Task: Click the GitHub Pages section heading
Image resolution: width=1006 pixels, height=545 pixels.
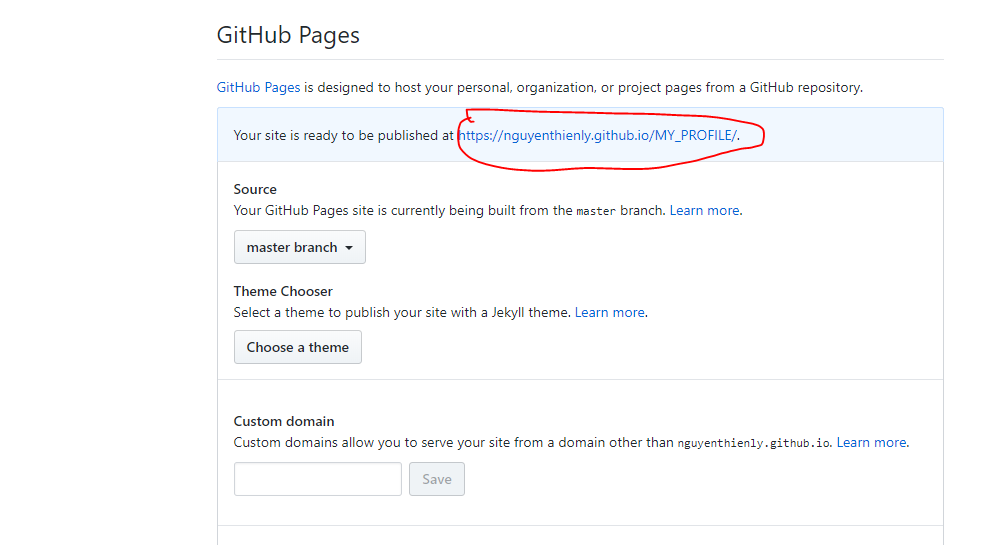Action: click(x=288, y=35)
